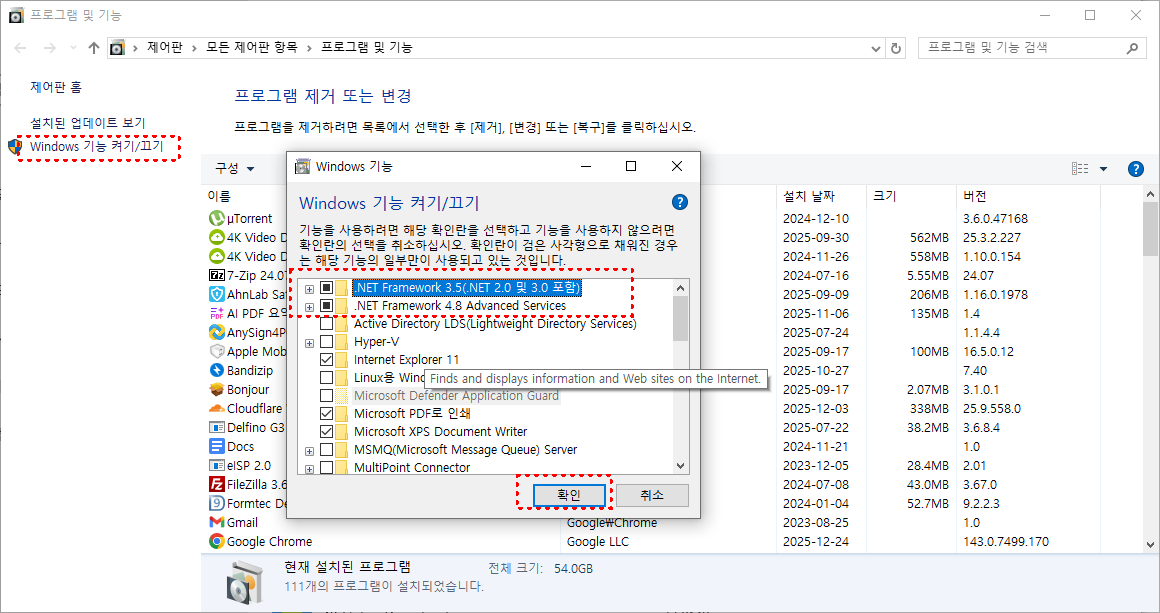Viewport: 1160px width, 613px height.
Task: Open the 구성 dropdown menu
Action: [x=235, y=169]
